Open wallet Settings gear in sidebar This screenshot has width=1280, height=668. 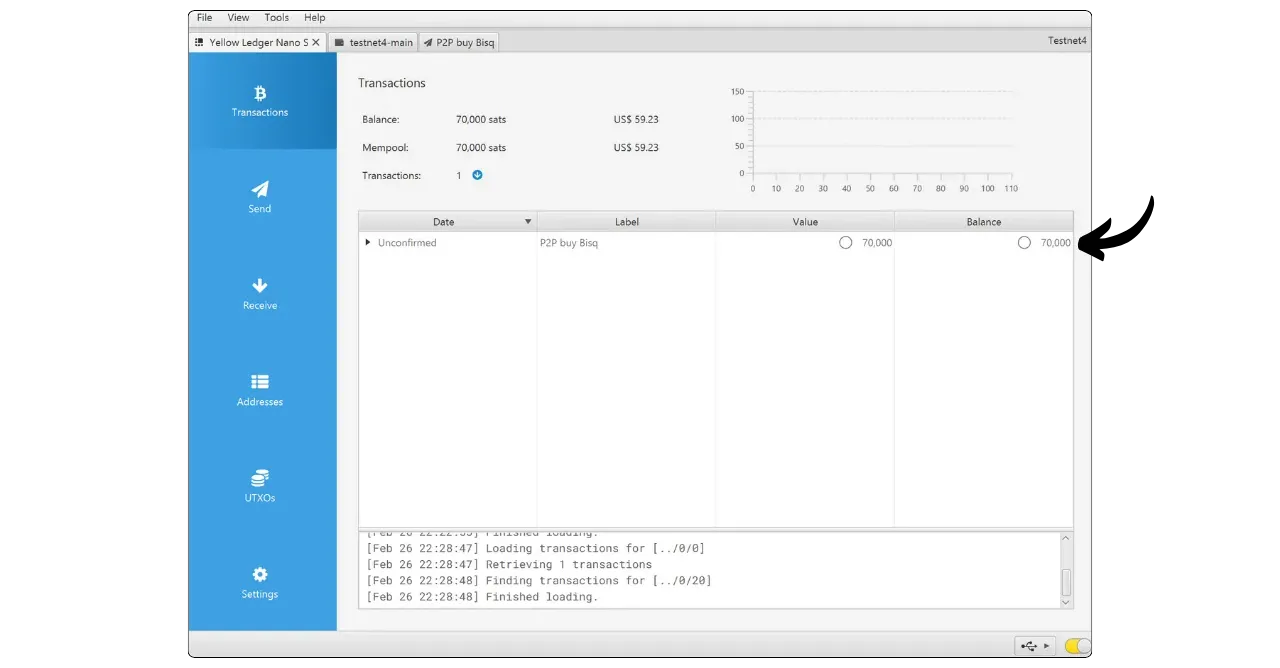pyautogui.click(x=260, y=582)
